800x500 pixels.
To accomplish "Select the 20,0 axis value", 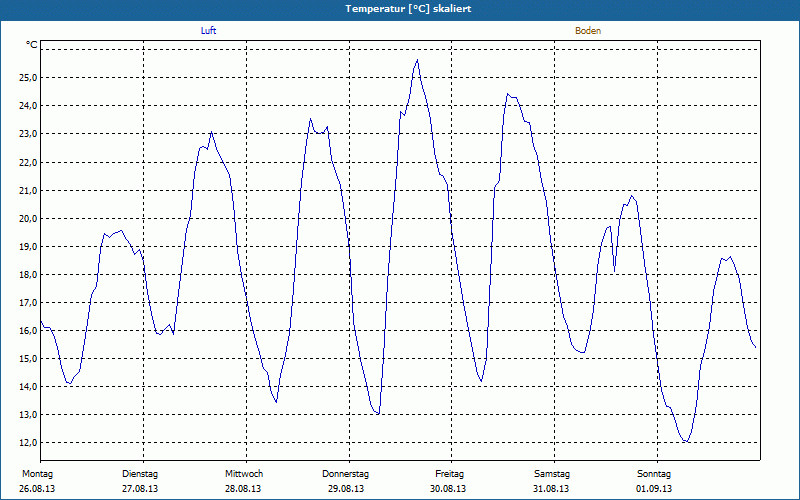I will tap(28, 219).
